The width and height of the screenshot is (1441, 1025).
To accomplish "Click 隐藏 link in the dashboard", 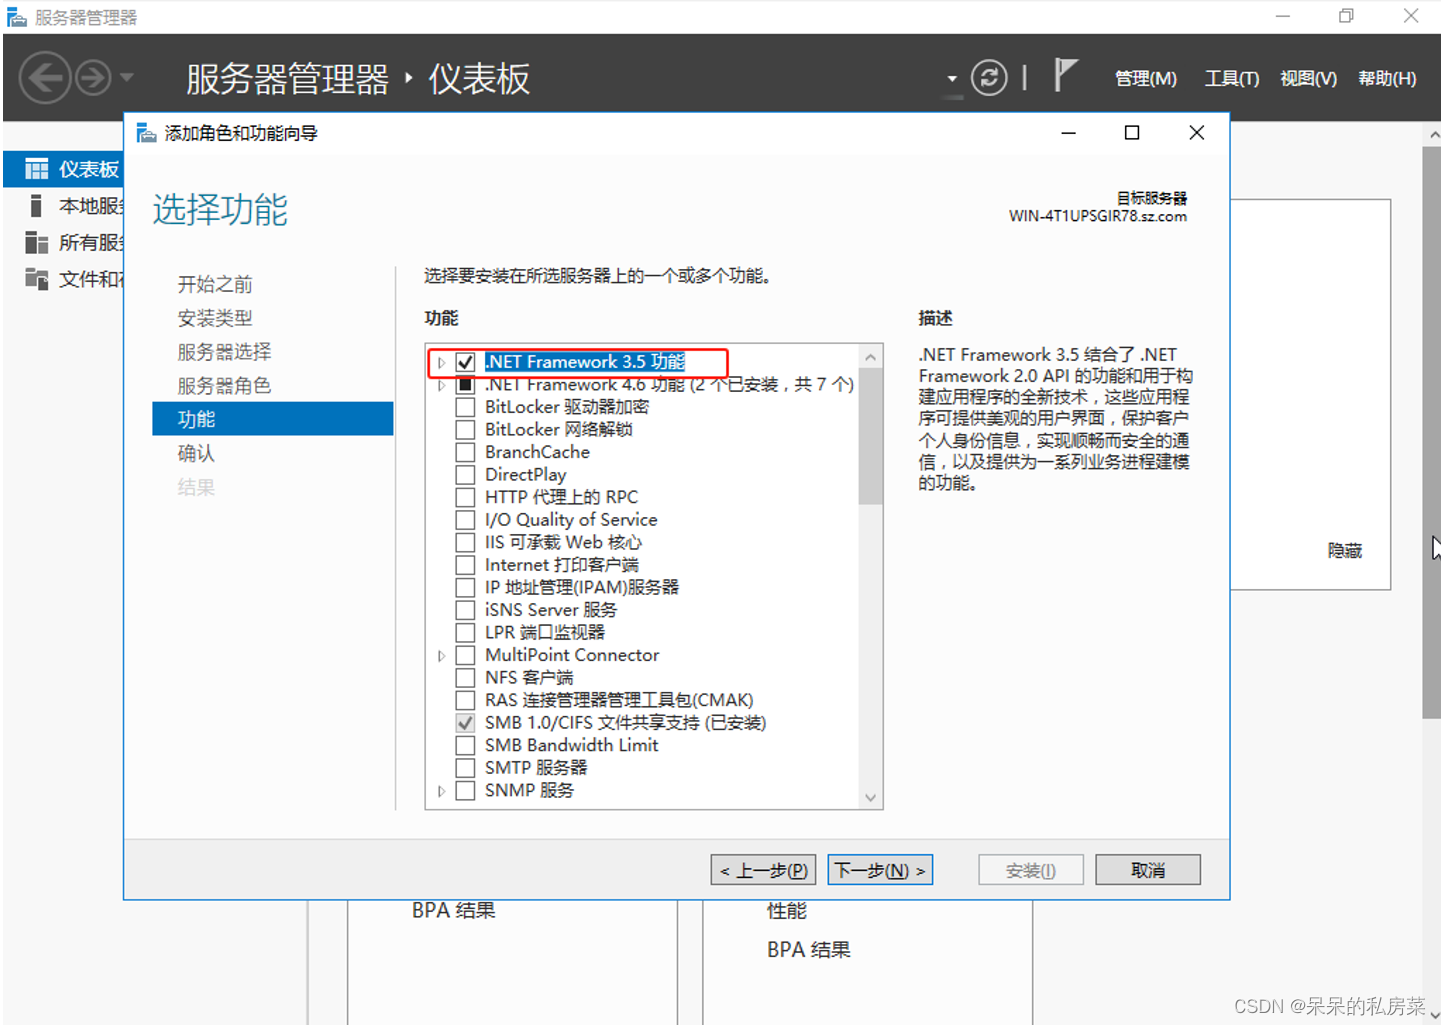I will (1345, 551).
